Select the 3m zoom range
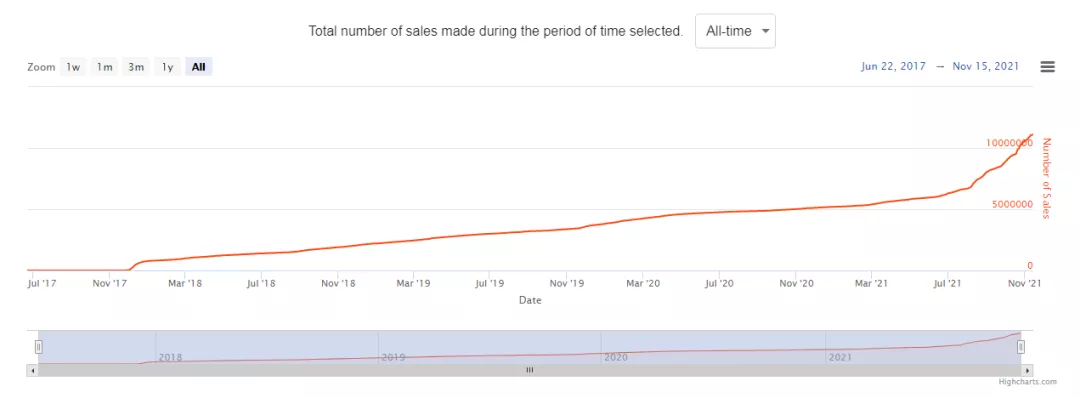The height and width of the screenshot is (398, 1080). click(x=136, y=67)
